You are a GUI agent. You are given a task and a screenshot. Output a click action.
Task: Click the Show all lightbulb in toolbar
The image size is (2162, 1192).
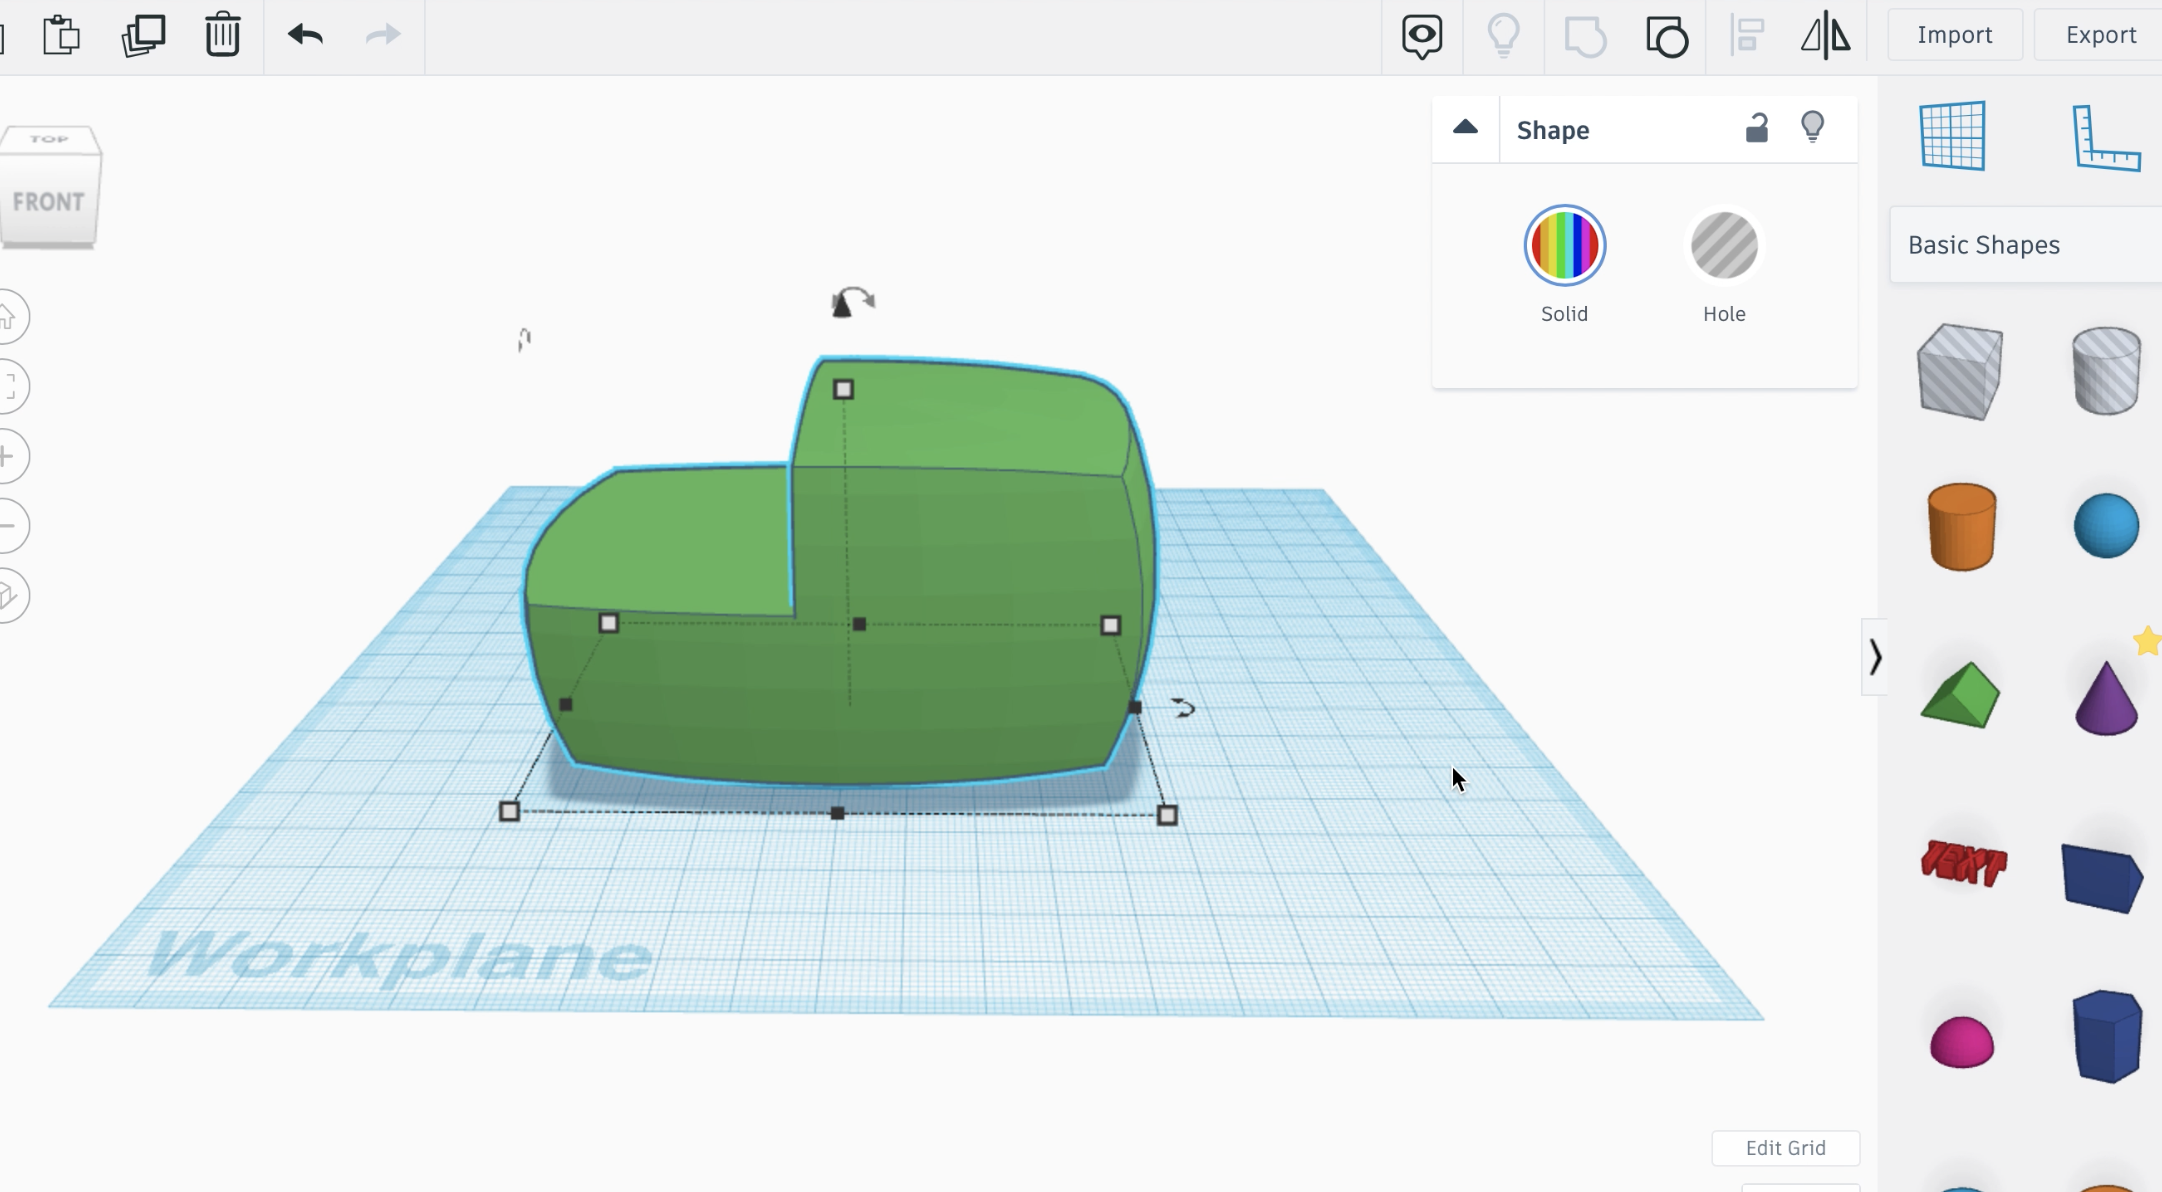point(1503,36)
